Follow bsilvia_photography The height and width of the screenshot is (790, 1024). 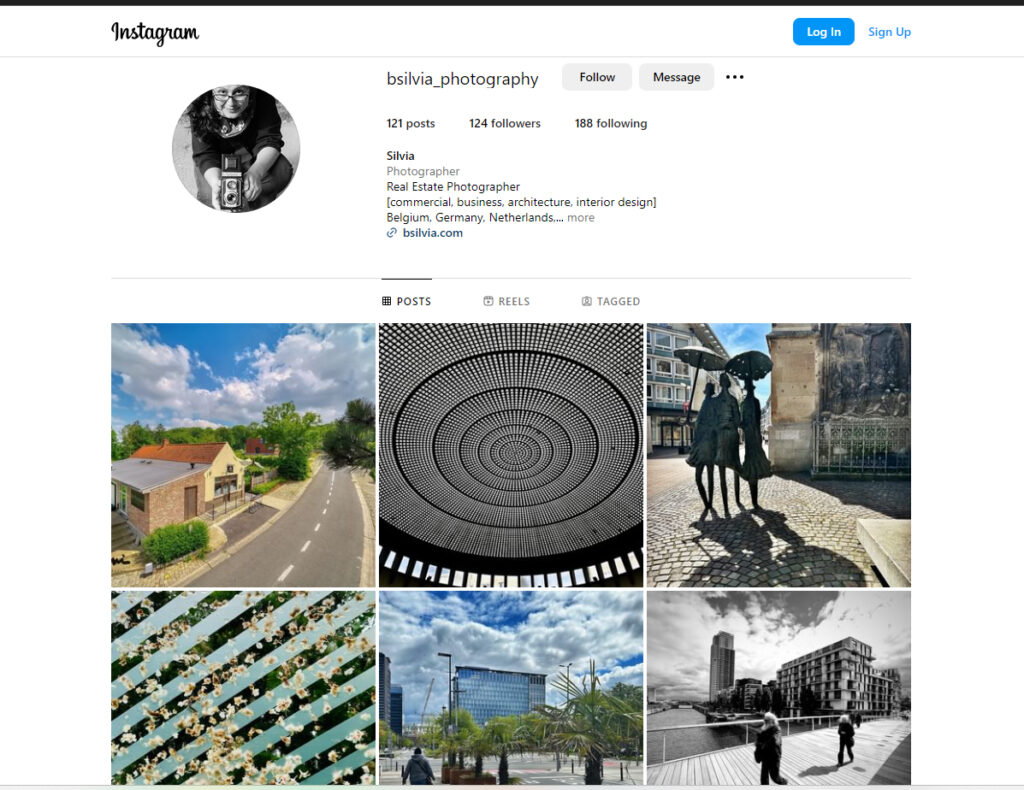click(597, 77)
